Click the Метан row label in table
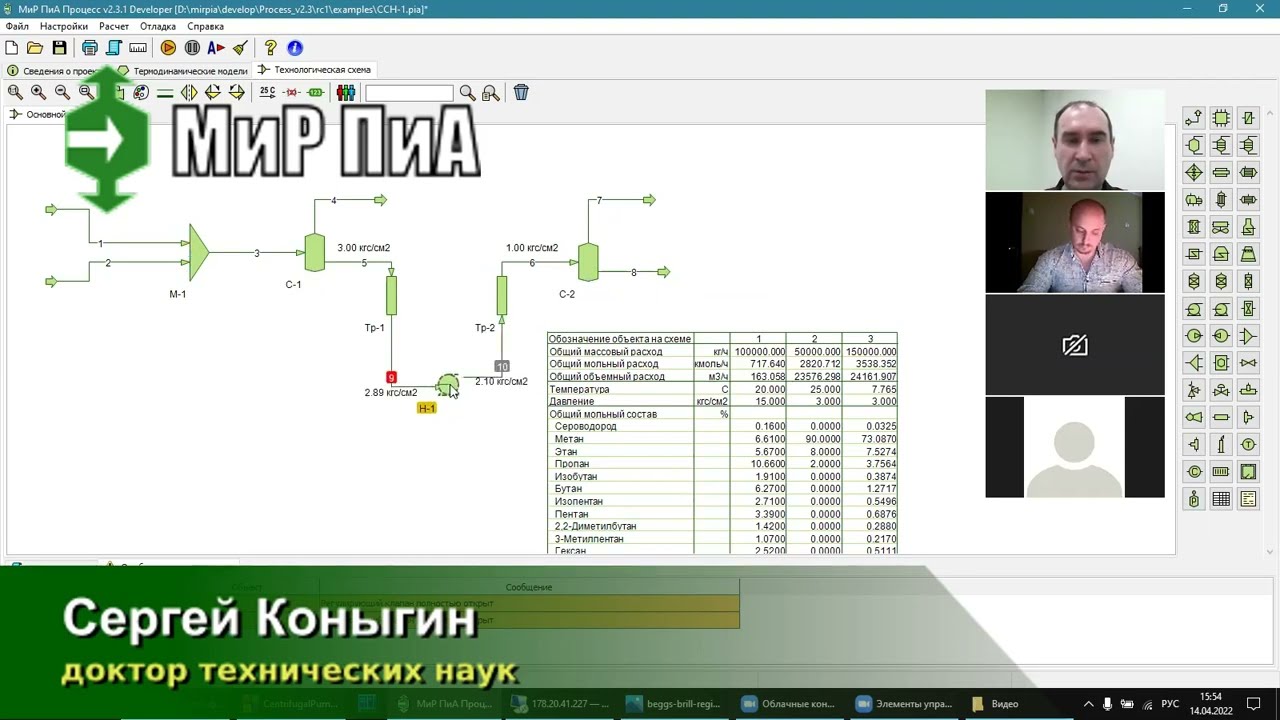 click(x=569, y=439)
